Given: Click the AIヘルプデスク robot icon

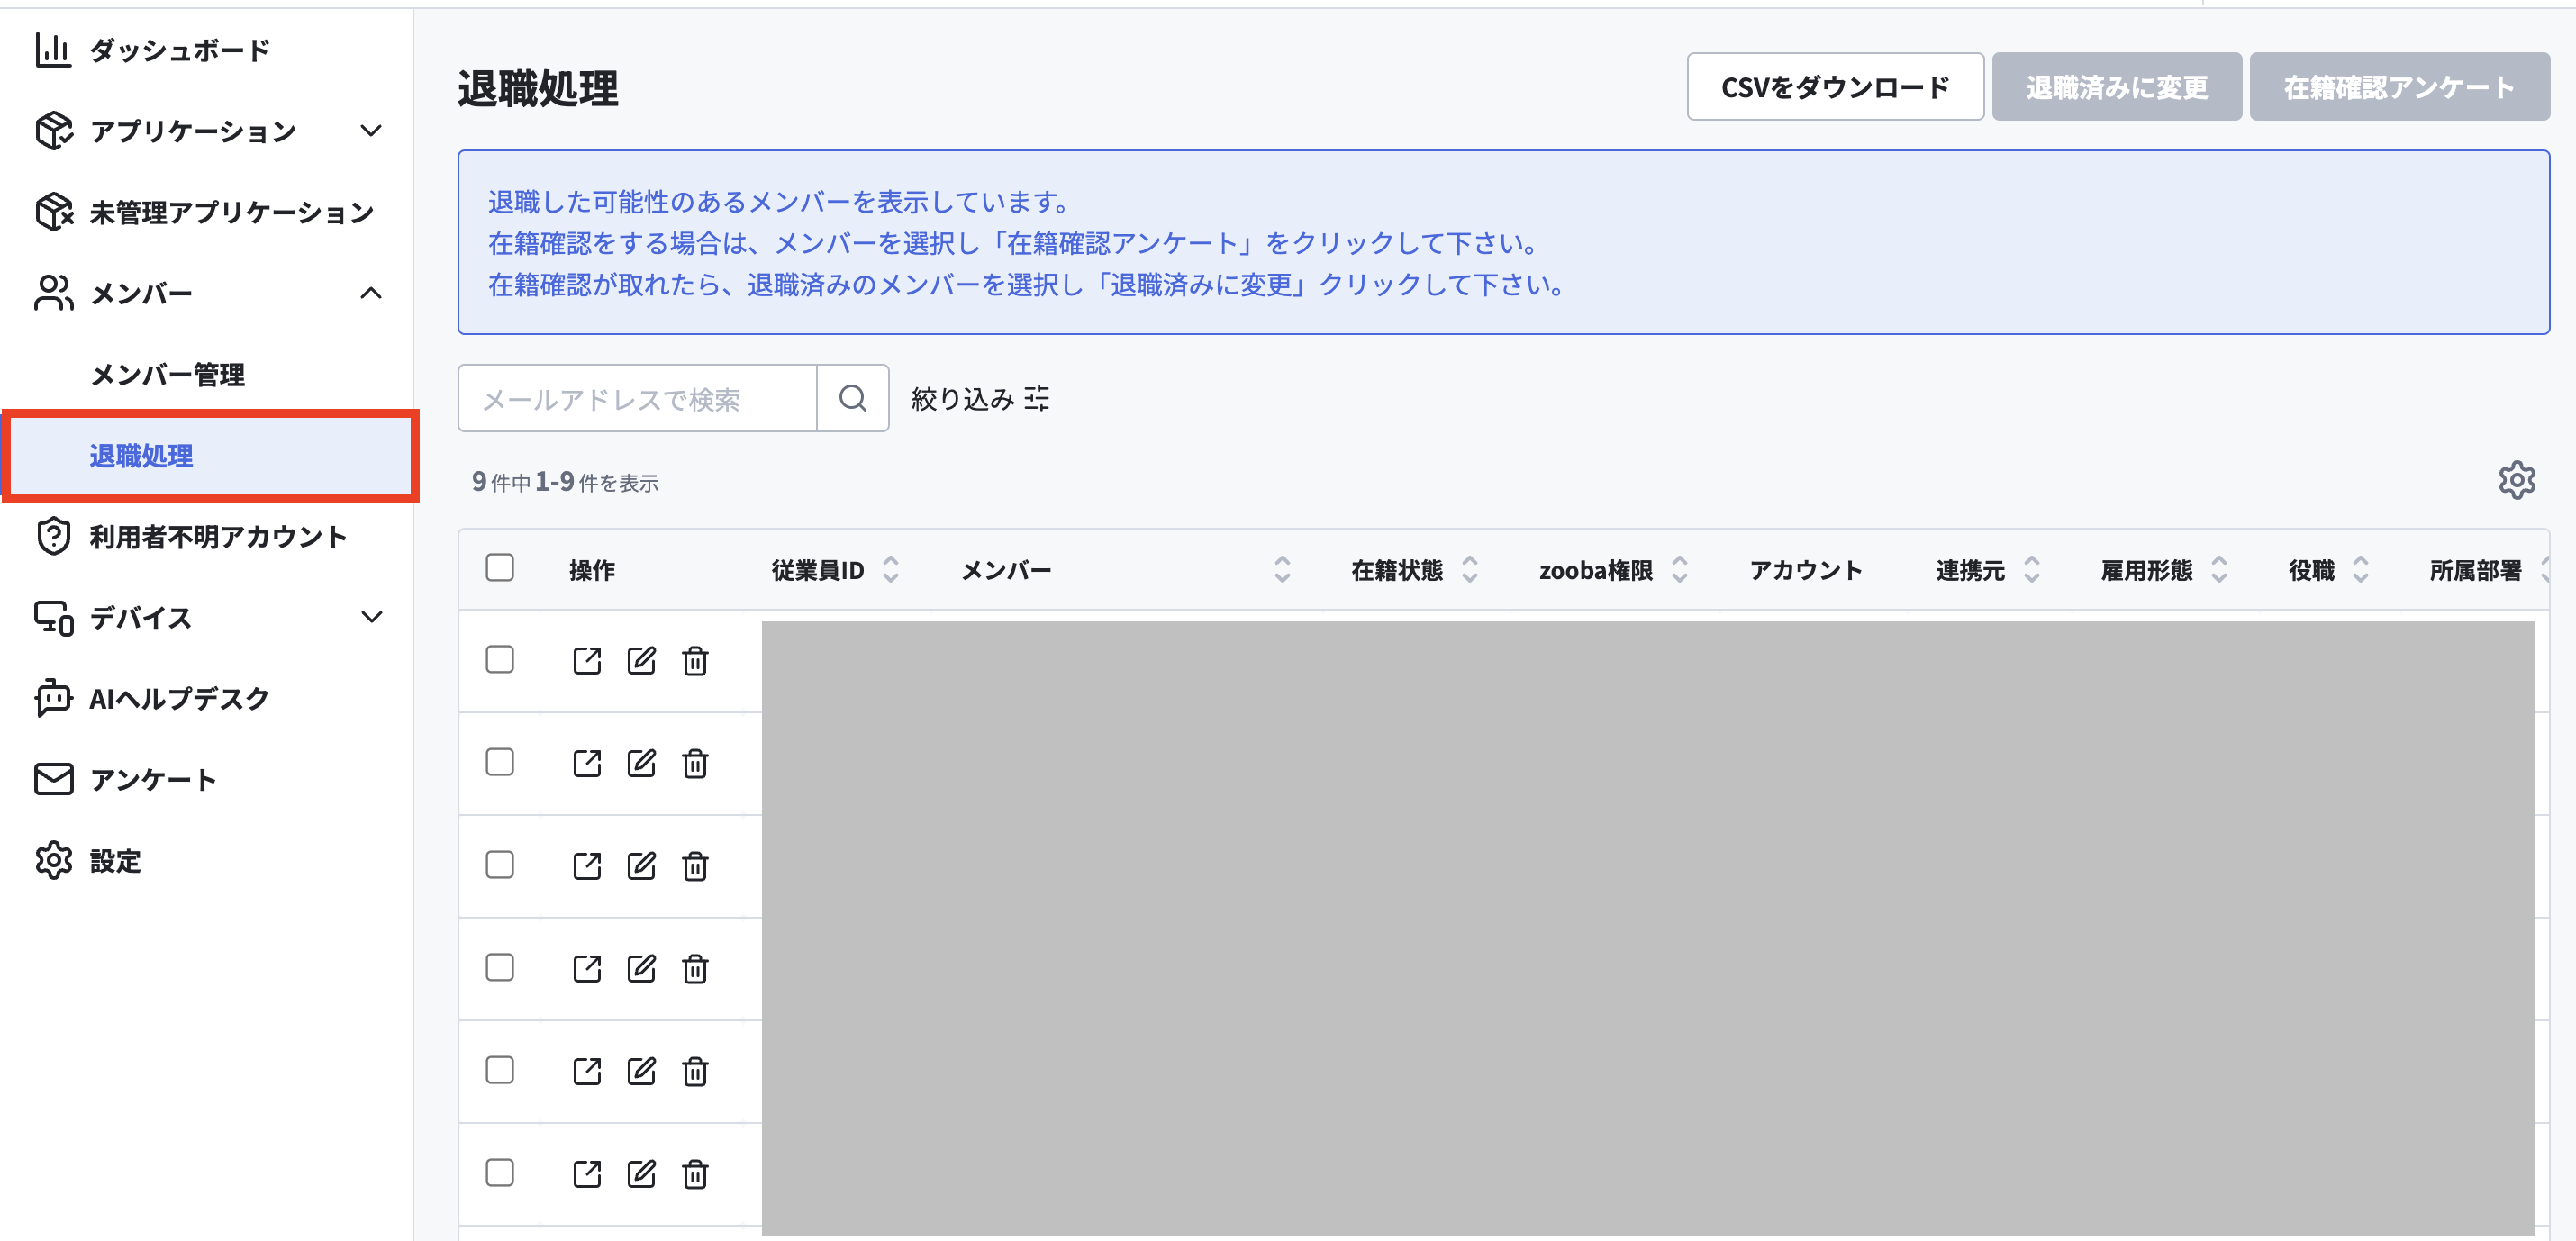Looking at the screenshot, I should tap(53, 698).
